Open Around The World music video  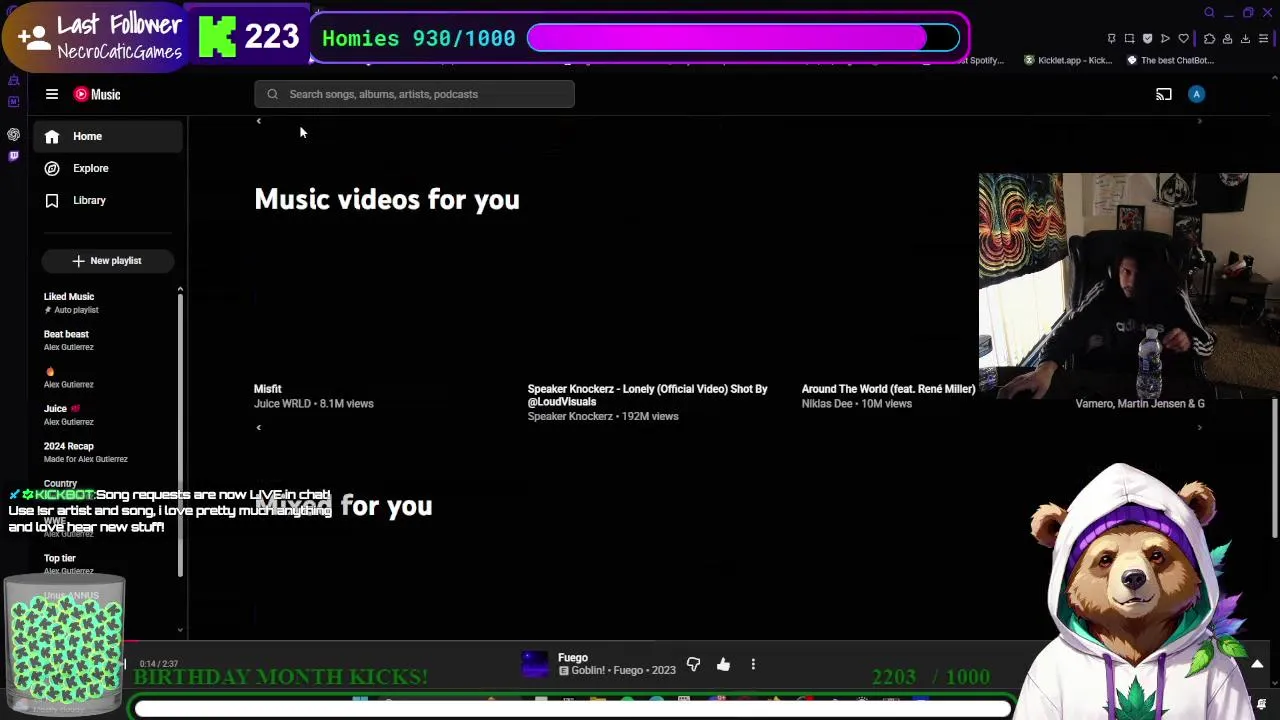coord(888,389)
